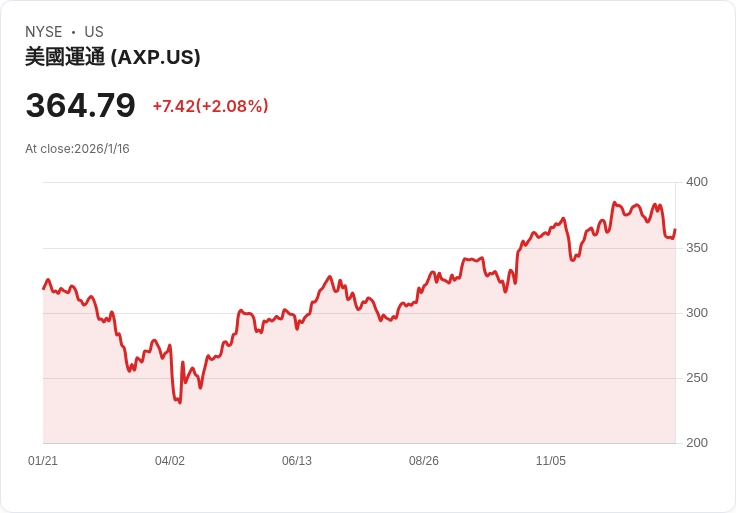
Task: Click the 400 y-axis price label
Action: pyautogui.click(x=697, y=182)
